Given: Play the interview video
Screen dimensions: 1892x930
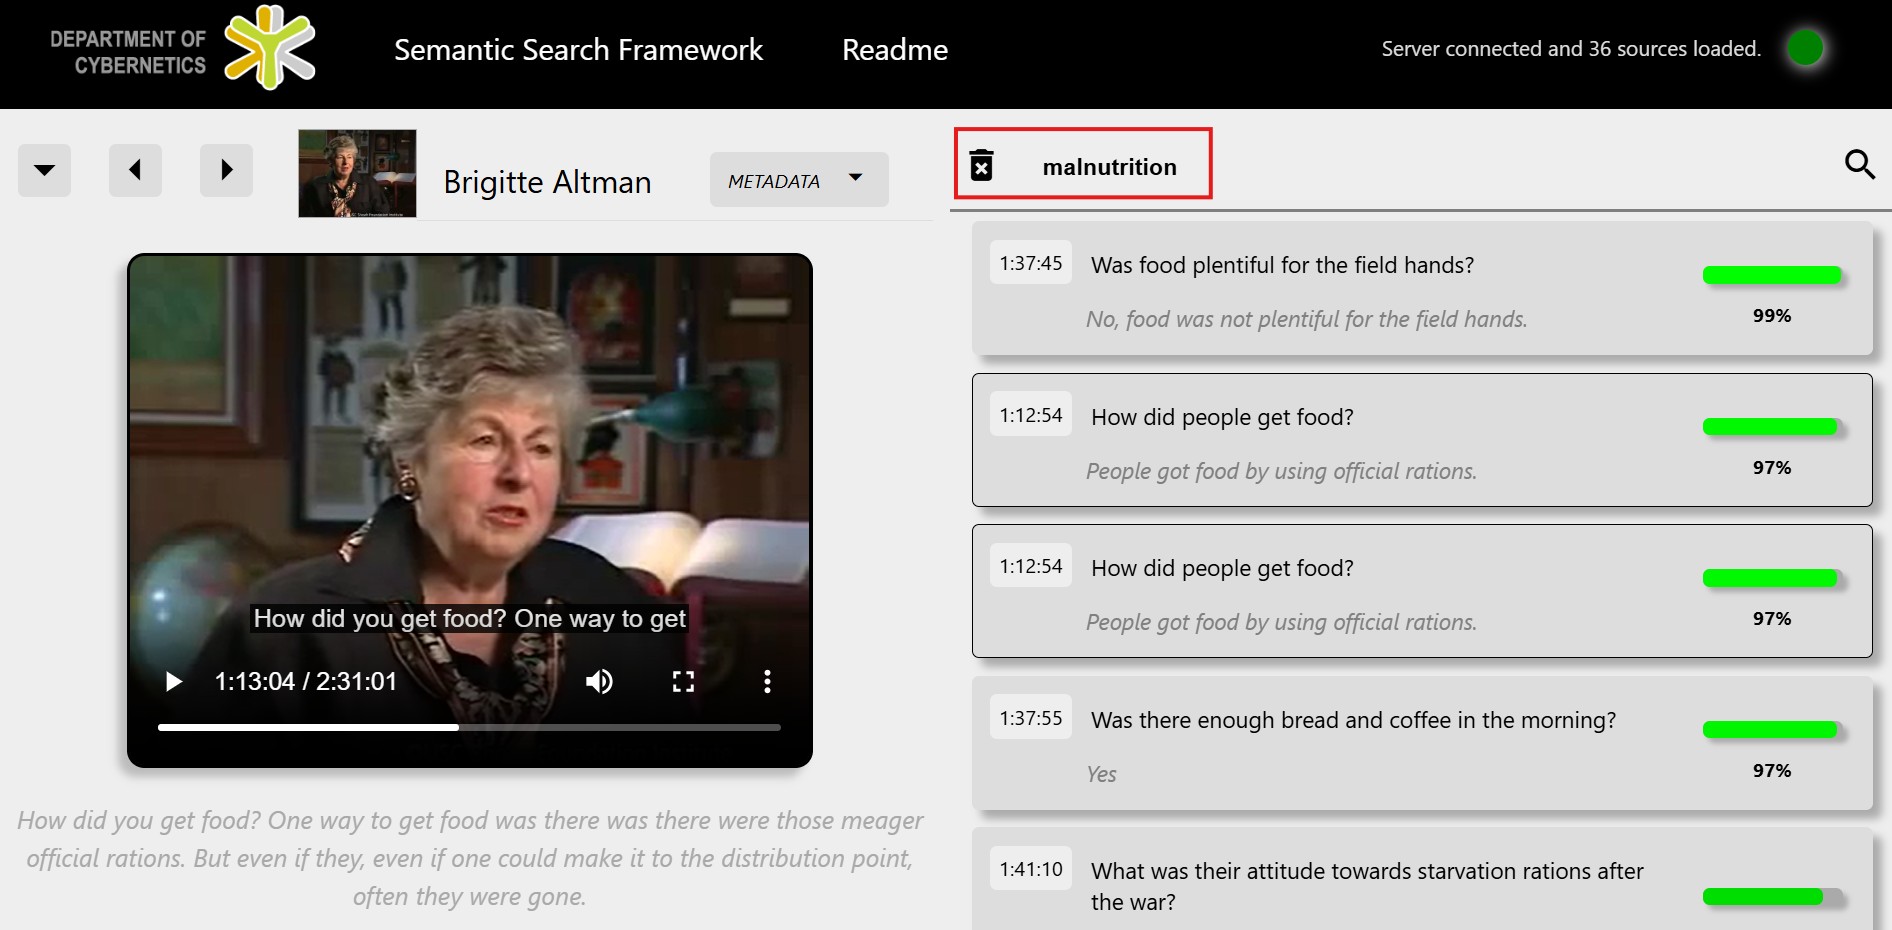Looking at the screenshot, I should coord(174,682).
